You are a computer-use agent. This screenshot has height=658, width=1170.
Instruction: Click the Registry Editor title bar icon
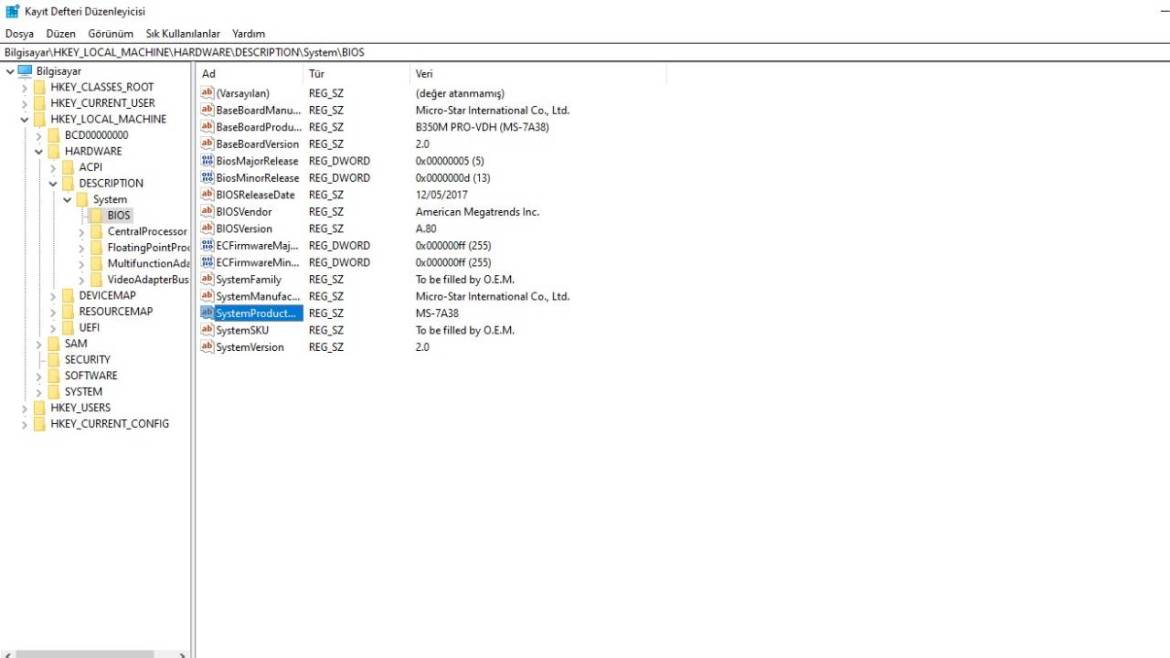tap(12, 11)
